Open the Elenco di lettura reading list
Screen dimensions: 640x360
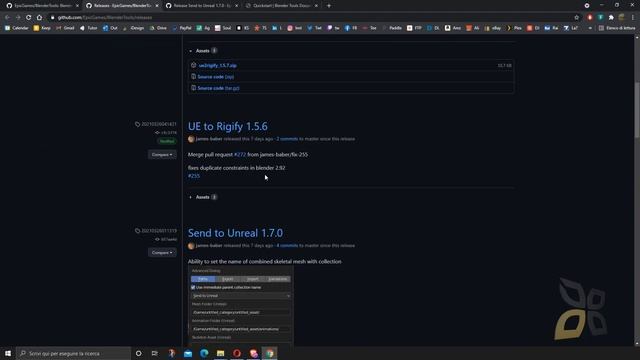[x=617, y=28]
